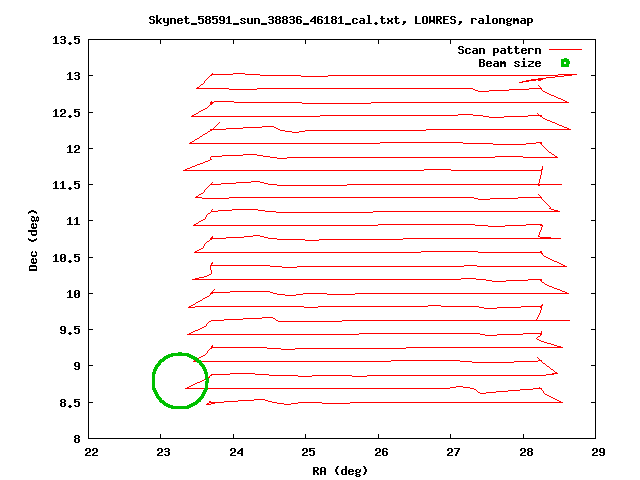Click the green beam size legend marker
Image resolution: width=640 pixels, height=480 pixels.
[x=565, y=63]
